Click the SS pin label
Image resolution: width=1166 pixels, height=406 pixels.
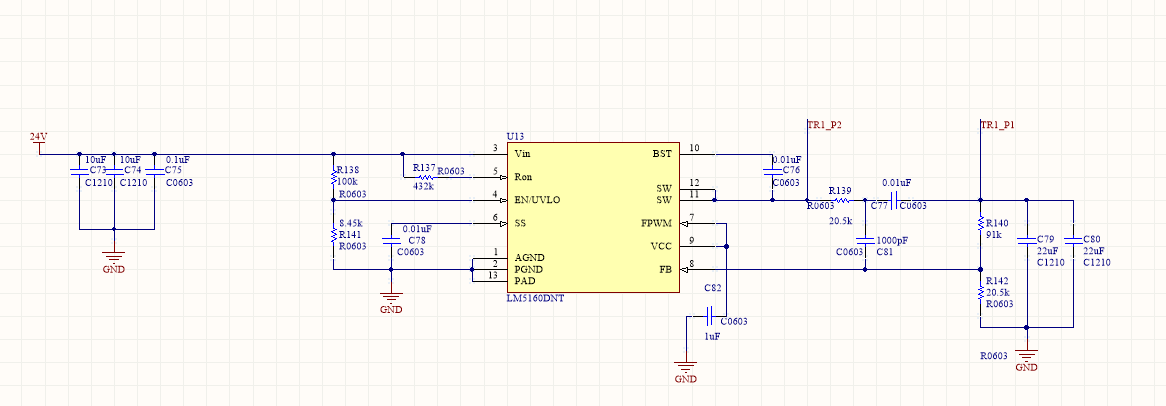point(520,223)
